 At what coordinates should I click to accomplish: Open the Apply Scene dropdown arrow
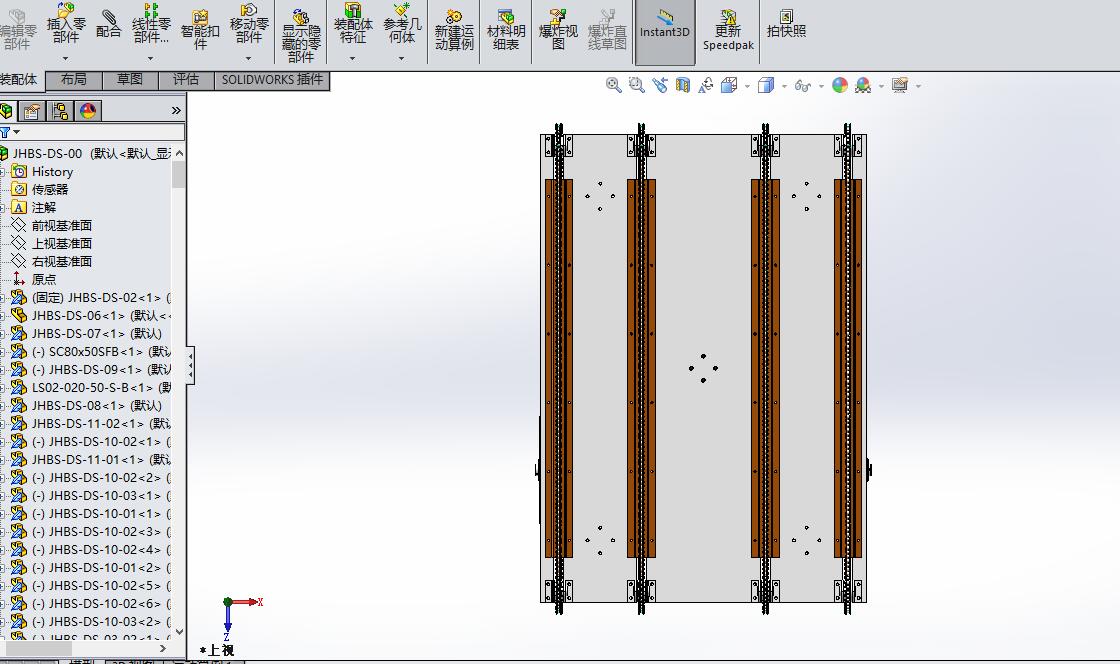881,86
